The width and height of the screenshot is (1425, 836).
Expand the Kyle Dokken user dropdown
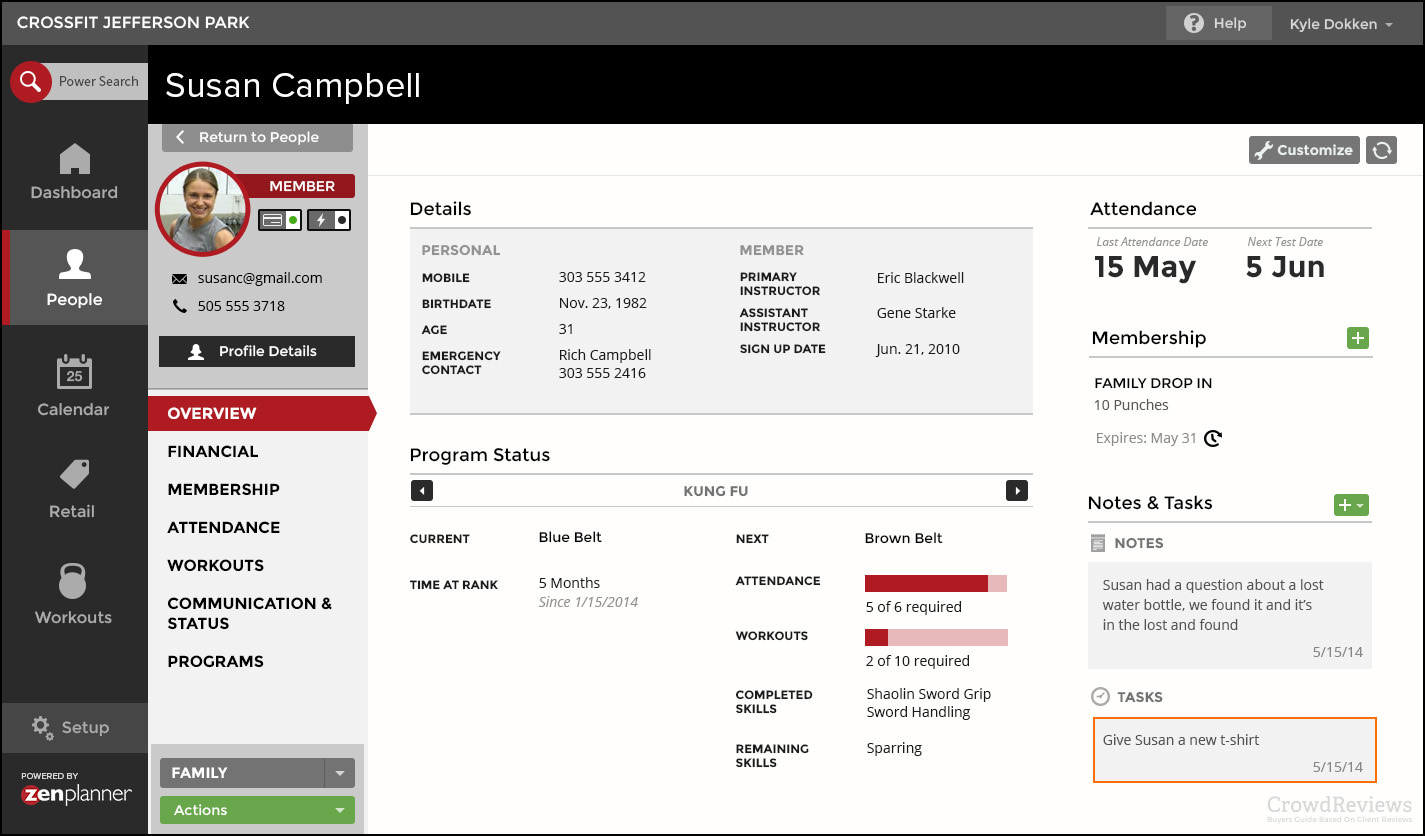[x=1340, y=24]
